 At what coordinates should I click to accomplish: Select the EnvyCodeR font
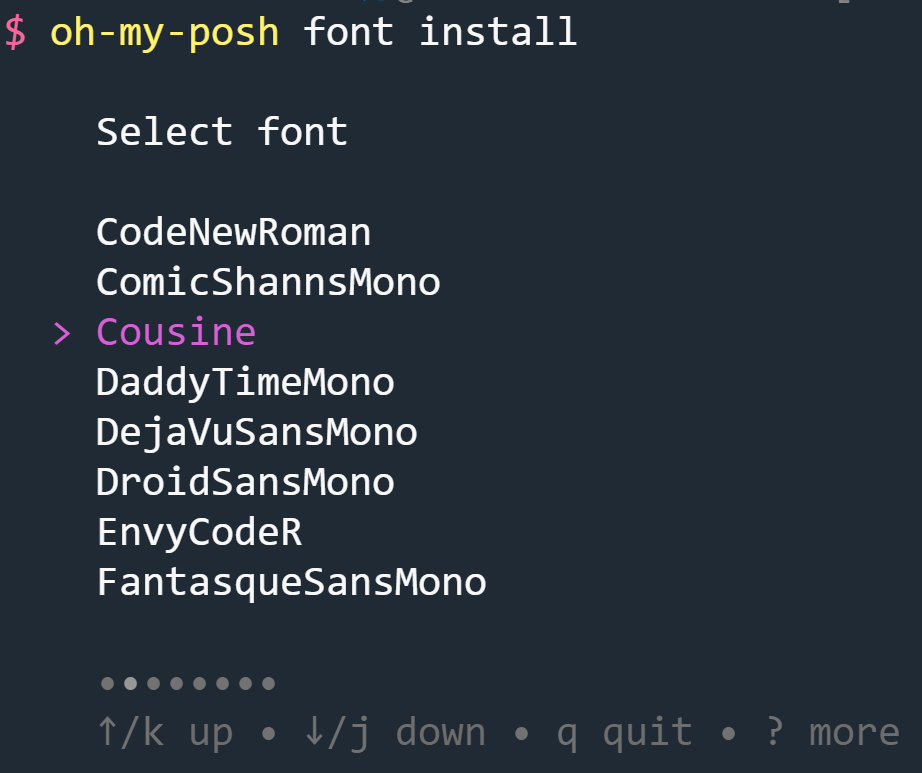pos(199,533)
